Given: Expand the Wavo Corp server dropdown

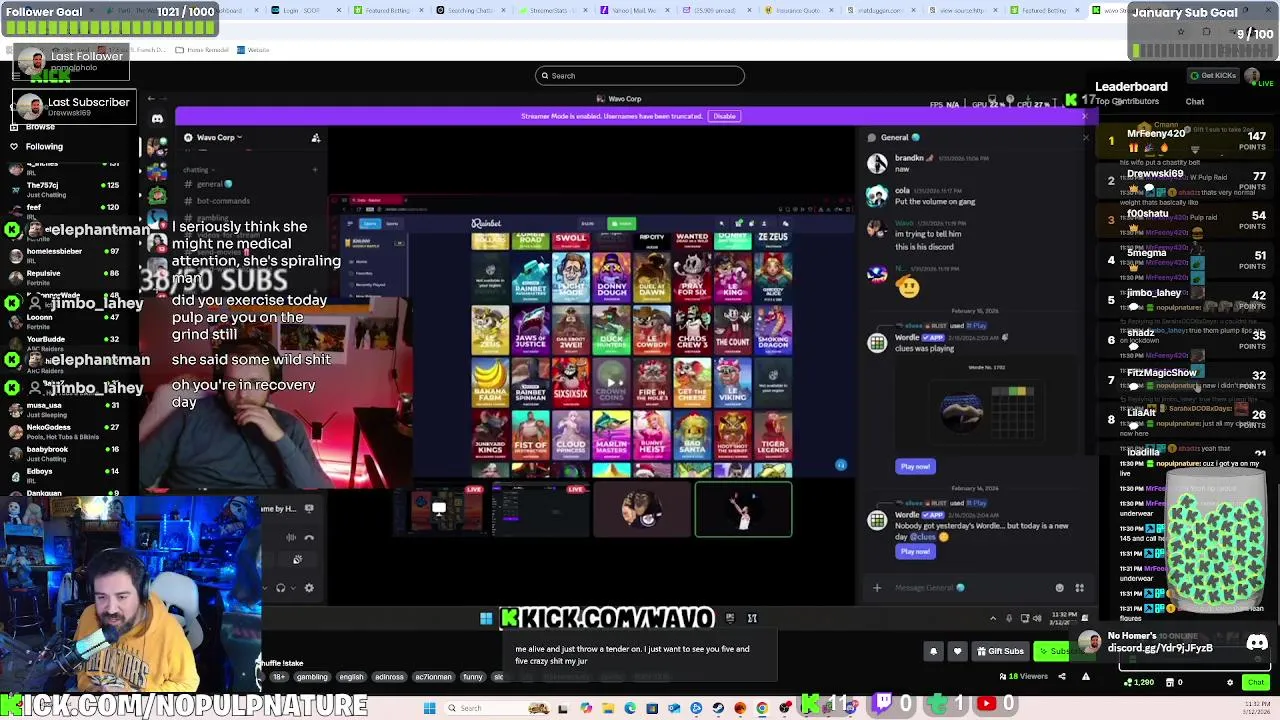Looking at the screenshot, I should point(221,137).
